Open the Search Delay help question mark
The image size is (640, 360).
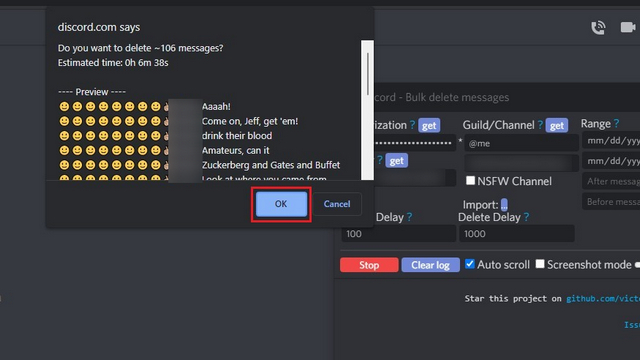coord(409,217)
